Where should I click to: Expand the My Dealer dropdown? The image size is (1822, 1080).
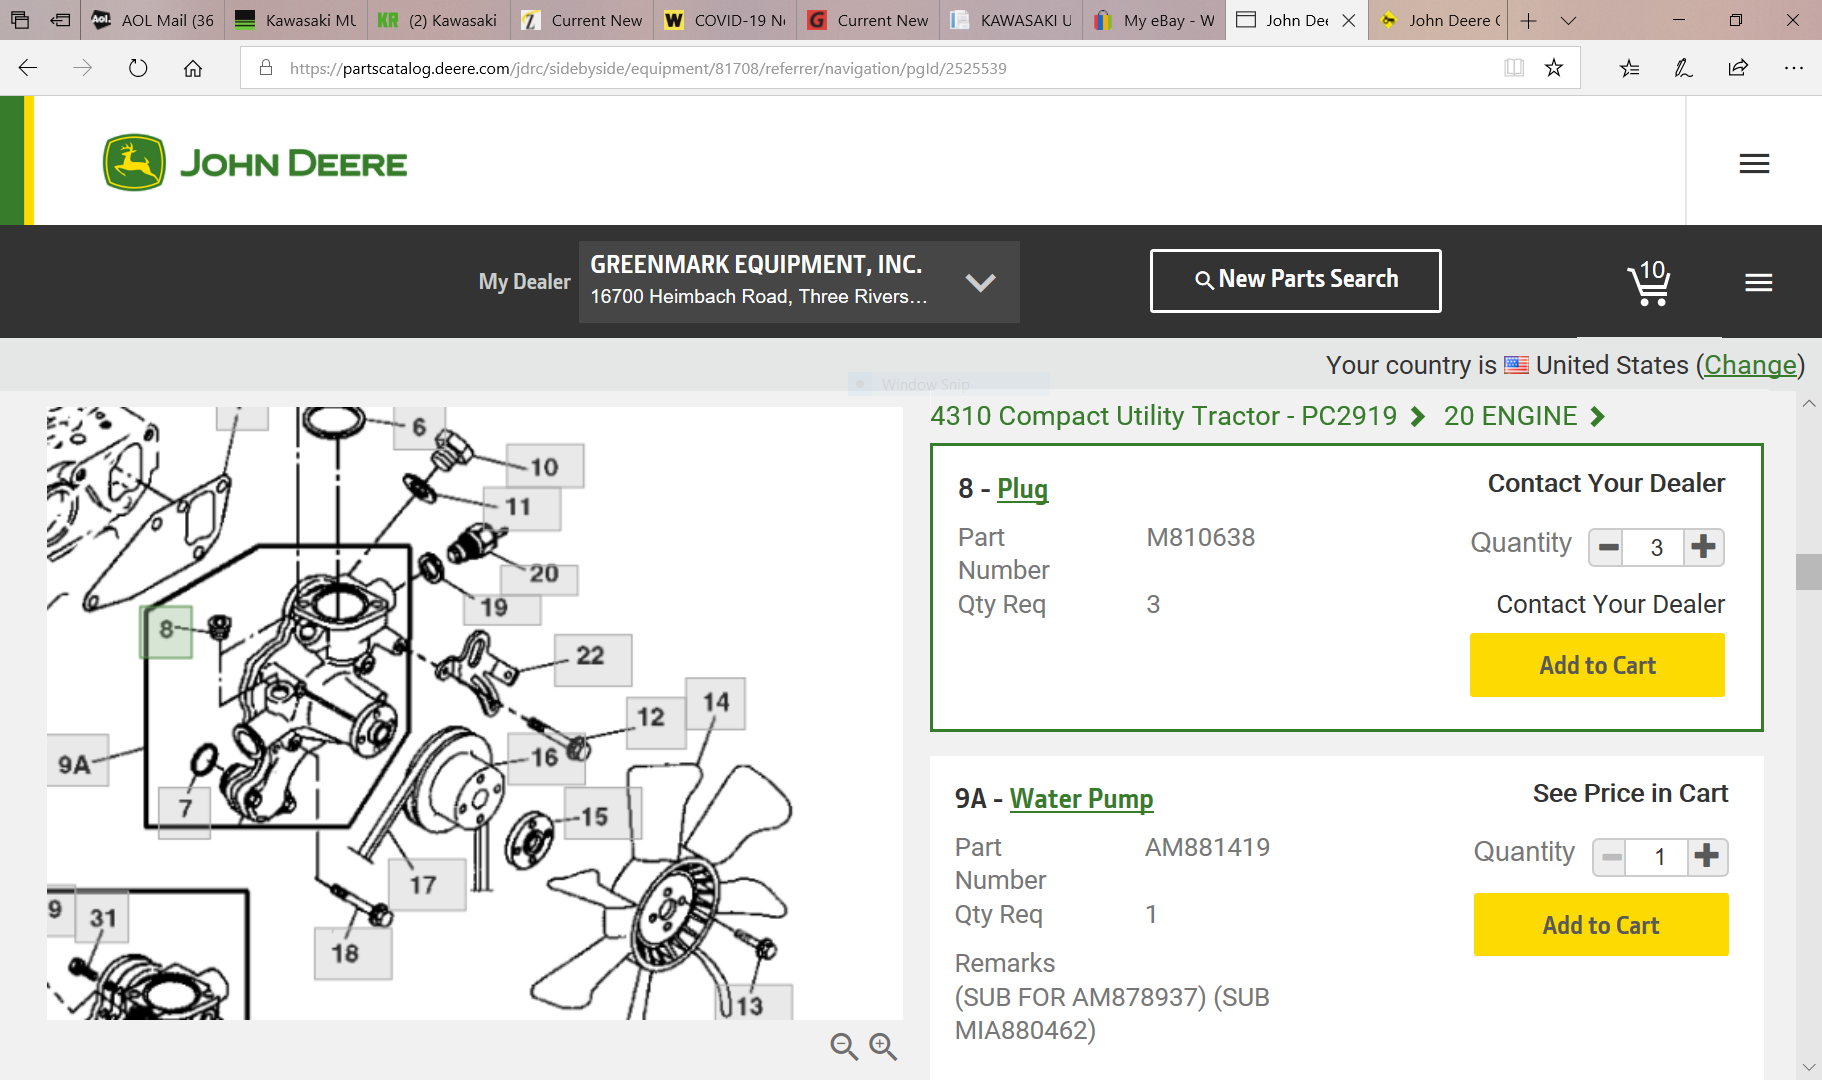pyautogui.click(x=980, y=283)
